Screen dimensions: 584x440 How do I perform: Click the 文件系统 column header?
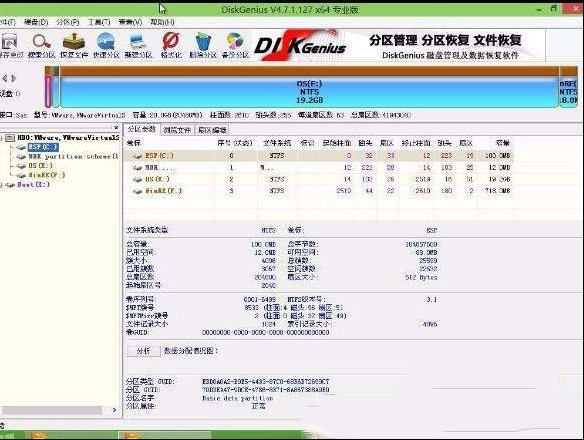(x=277, y=143)
